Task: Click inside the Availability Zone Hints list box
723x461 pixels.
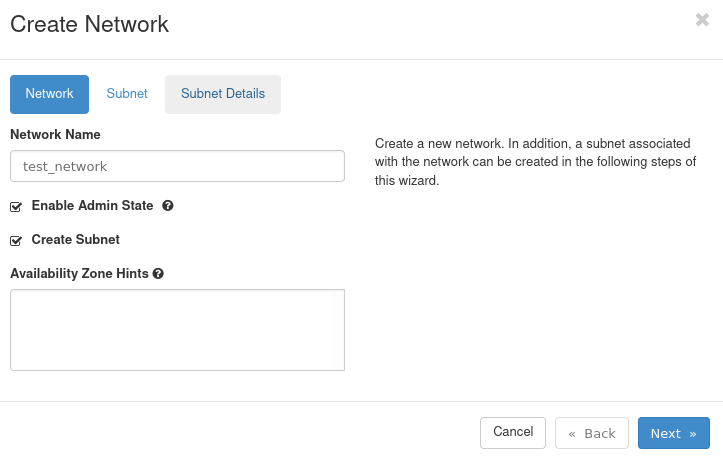Action: click(x=177, y=330)
